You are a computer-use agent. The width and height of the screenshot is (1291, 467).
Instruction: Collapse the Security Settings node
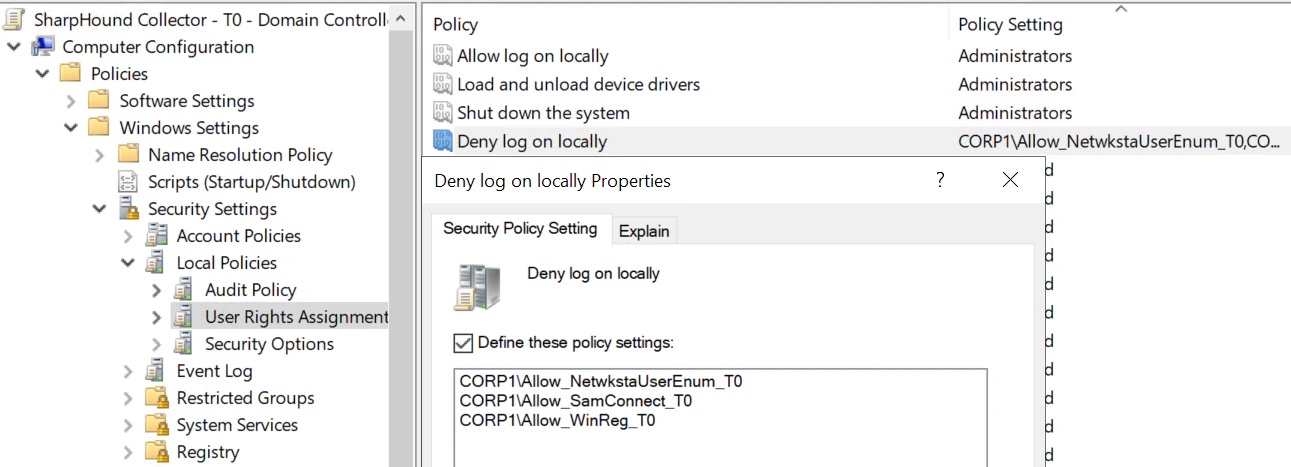pos(99,209)
